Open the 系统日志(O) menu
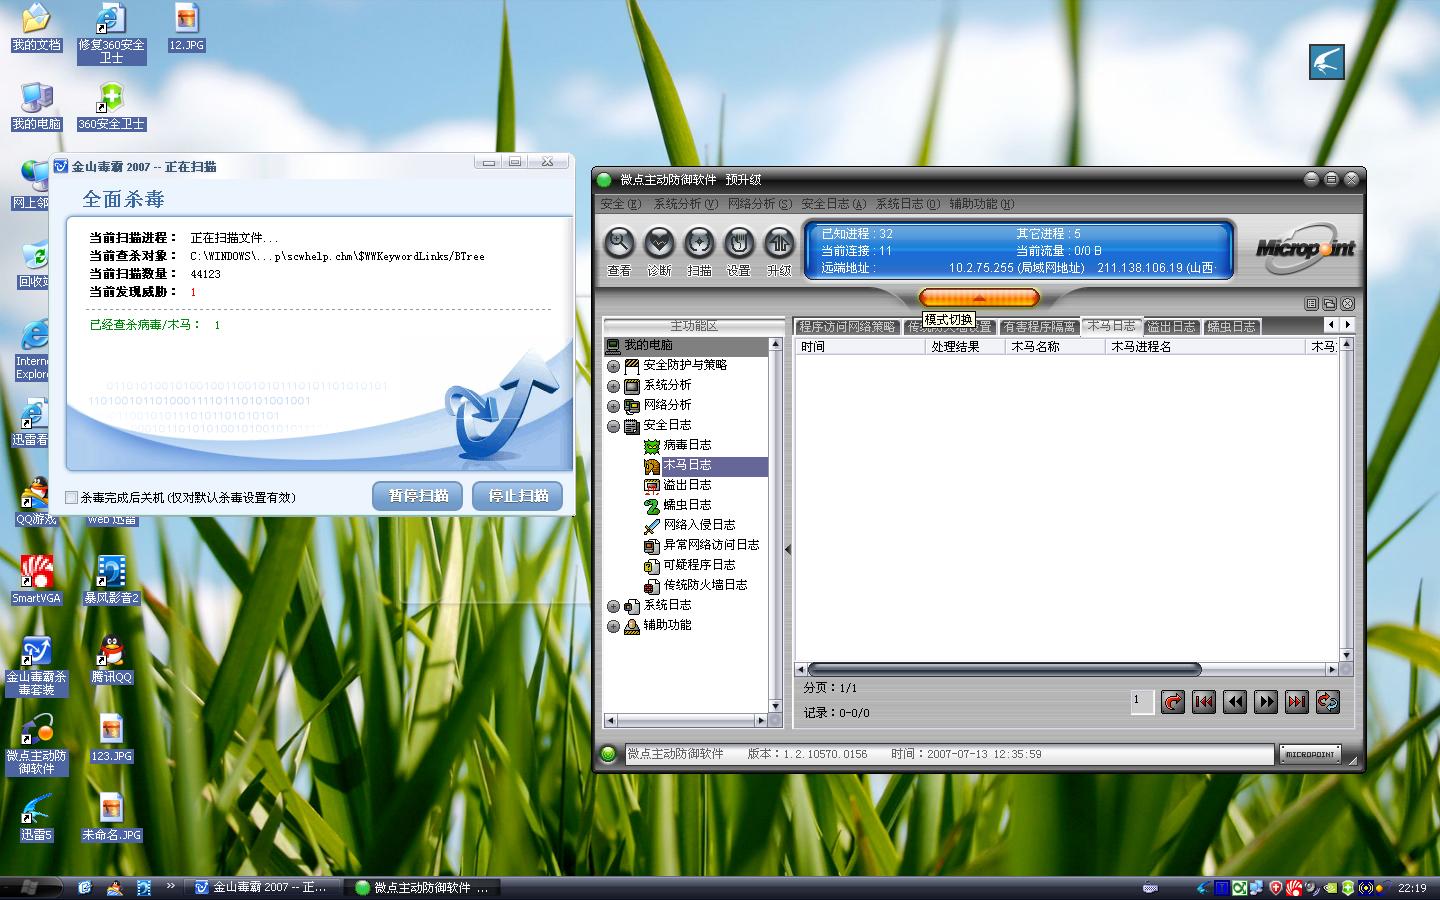 (908, 204)
